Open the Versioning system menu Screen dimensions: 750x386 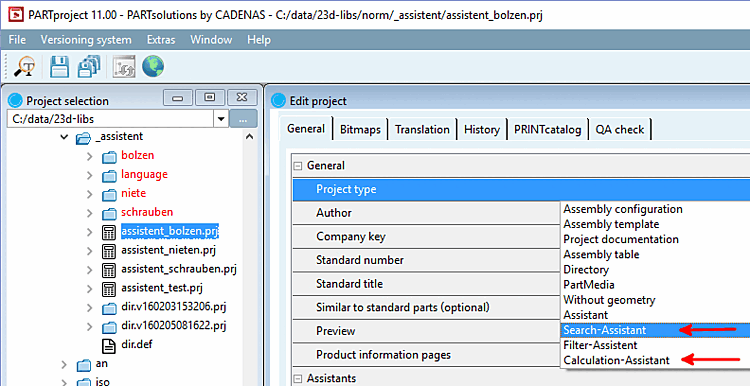click(x=86, y=40)
